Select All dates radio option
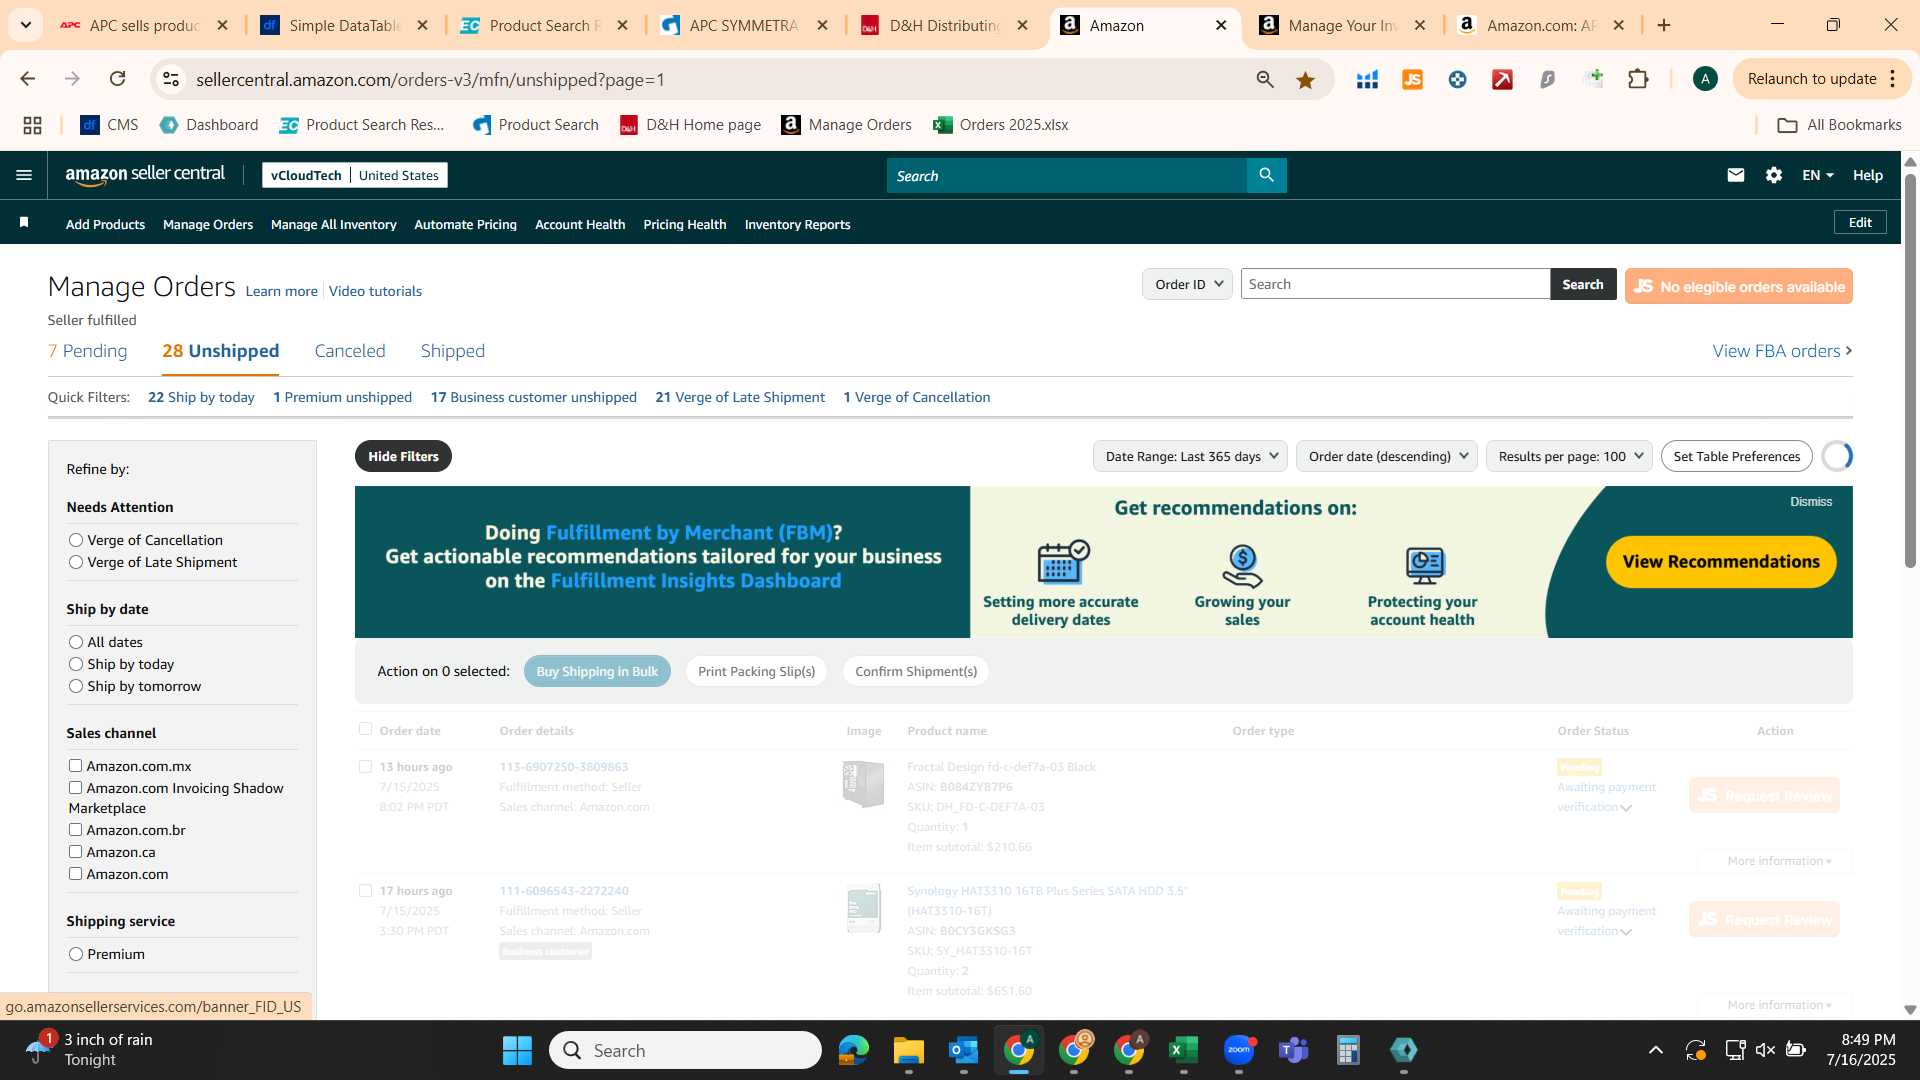Screen dimensions: 1920x1080 tap(76, 642)
